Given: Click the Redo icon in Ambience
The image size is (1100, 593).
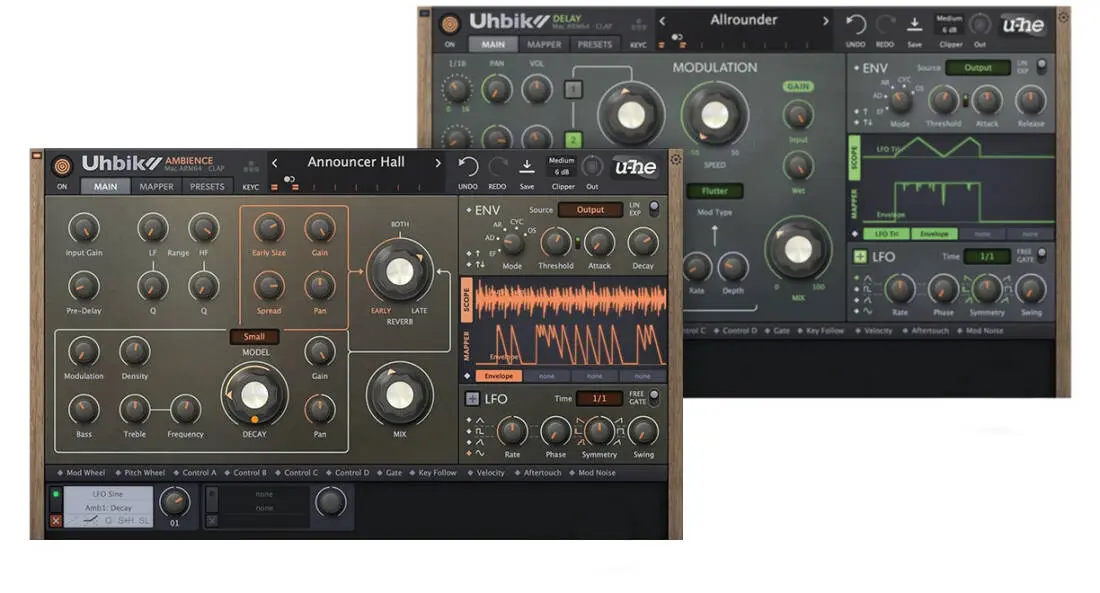Looking at the screenshot, I should [x=497, y=164].
